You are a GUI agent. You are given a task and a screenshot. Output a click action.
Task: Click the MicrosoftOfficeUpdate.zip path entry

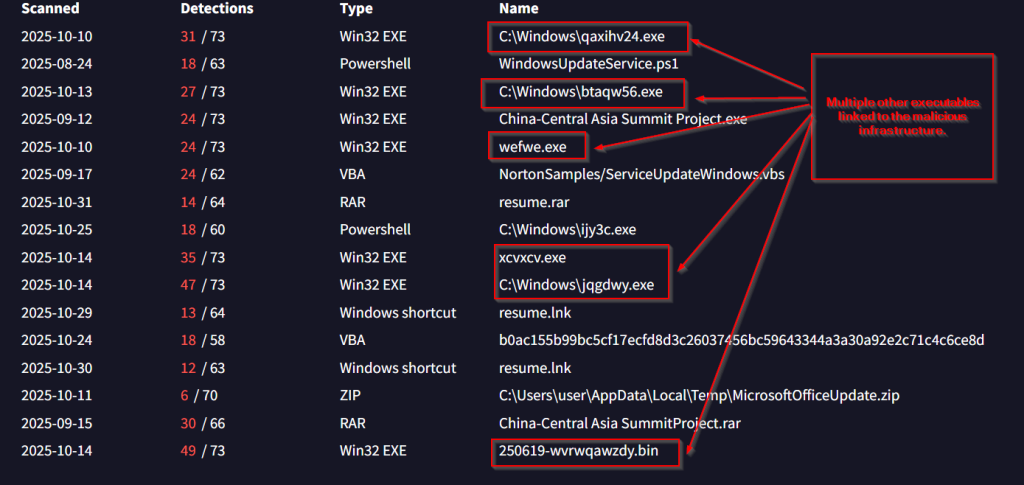698,396
